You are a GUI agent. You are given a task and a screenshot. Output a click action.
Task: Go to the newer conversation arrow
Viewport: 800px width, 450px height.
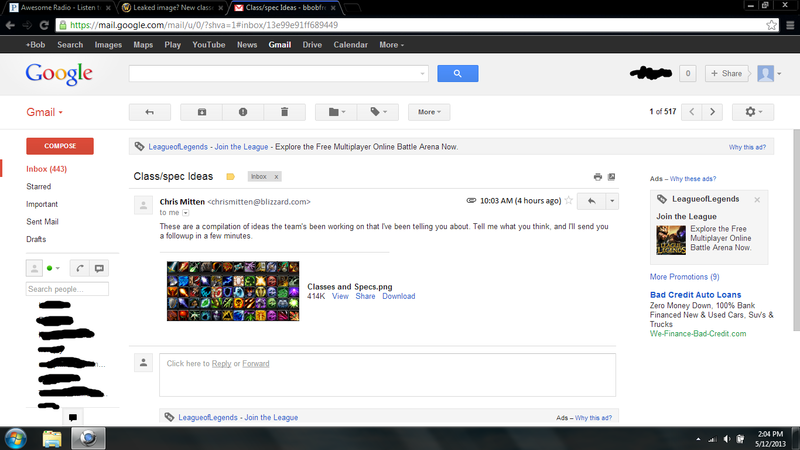pos(692,112)
